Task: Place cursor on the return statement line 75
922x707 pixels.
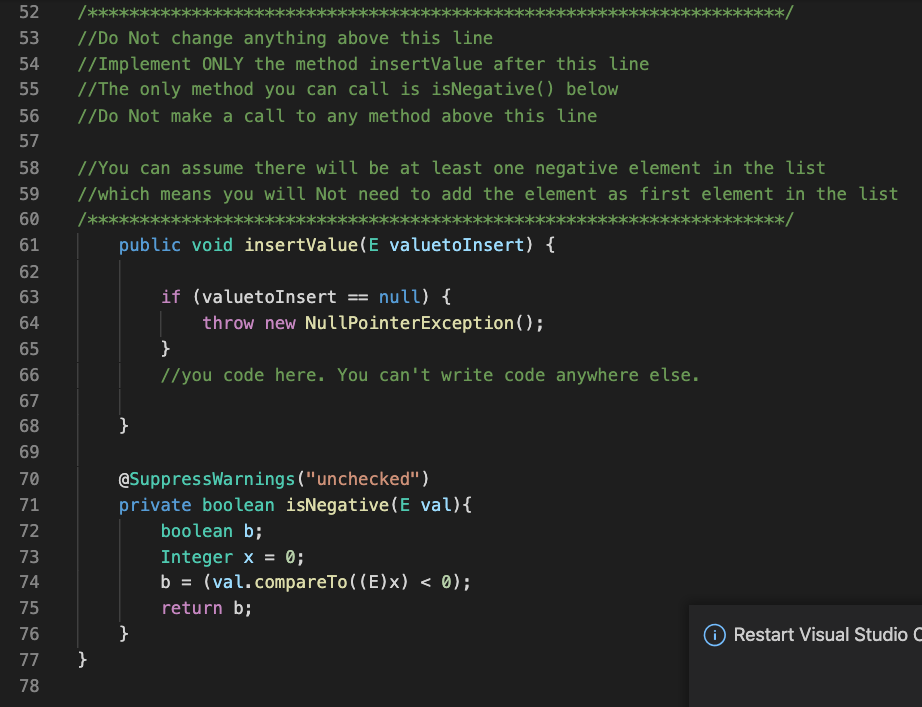Action: pos(191,608)
